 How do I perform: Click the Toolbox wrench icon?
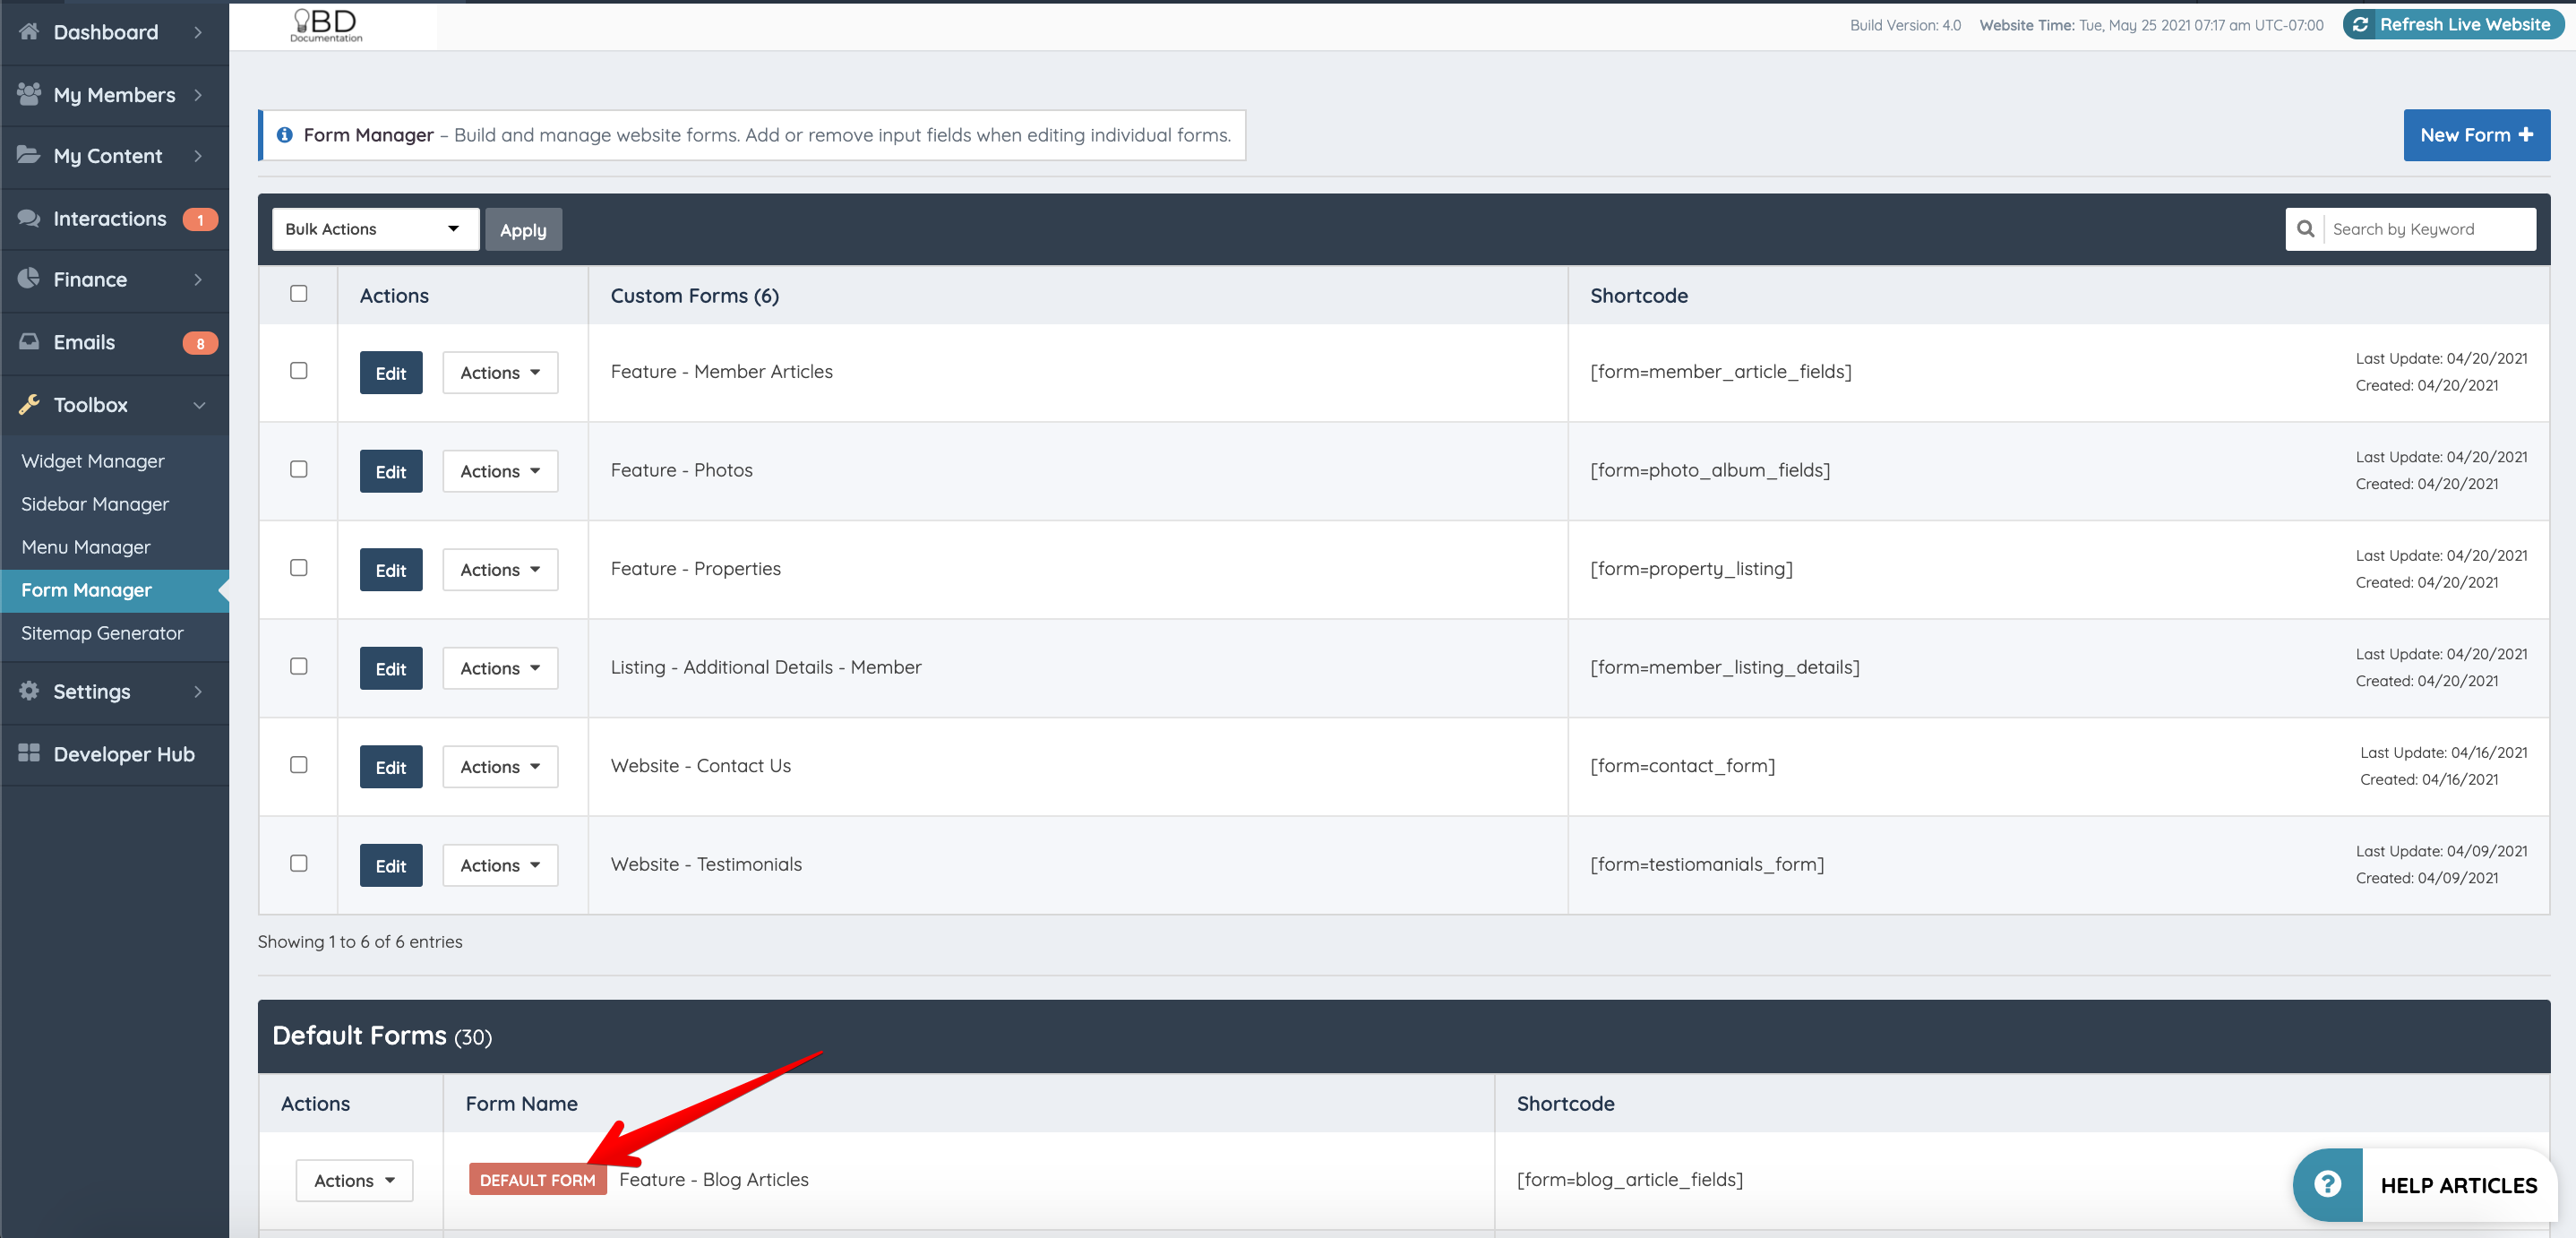[29, 404]
